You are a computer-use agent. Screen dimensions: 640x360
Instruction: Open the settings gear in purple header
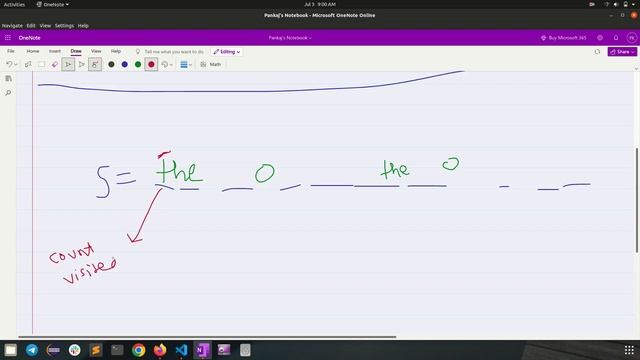click(600, 38)
